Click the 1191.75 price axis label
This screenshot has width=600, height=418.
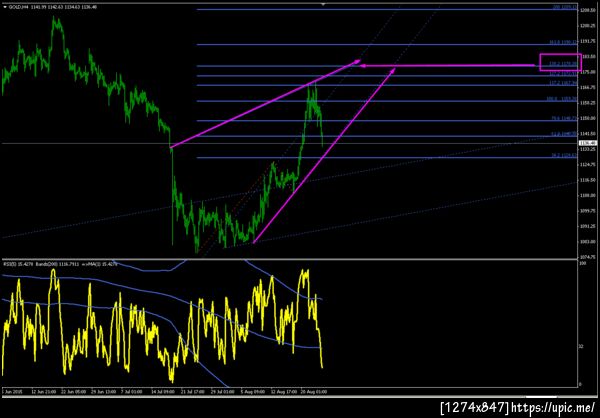[588, 41]
